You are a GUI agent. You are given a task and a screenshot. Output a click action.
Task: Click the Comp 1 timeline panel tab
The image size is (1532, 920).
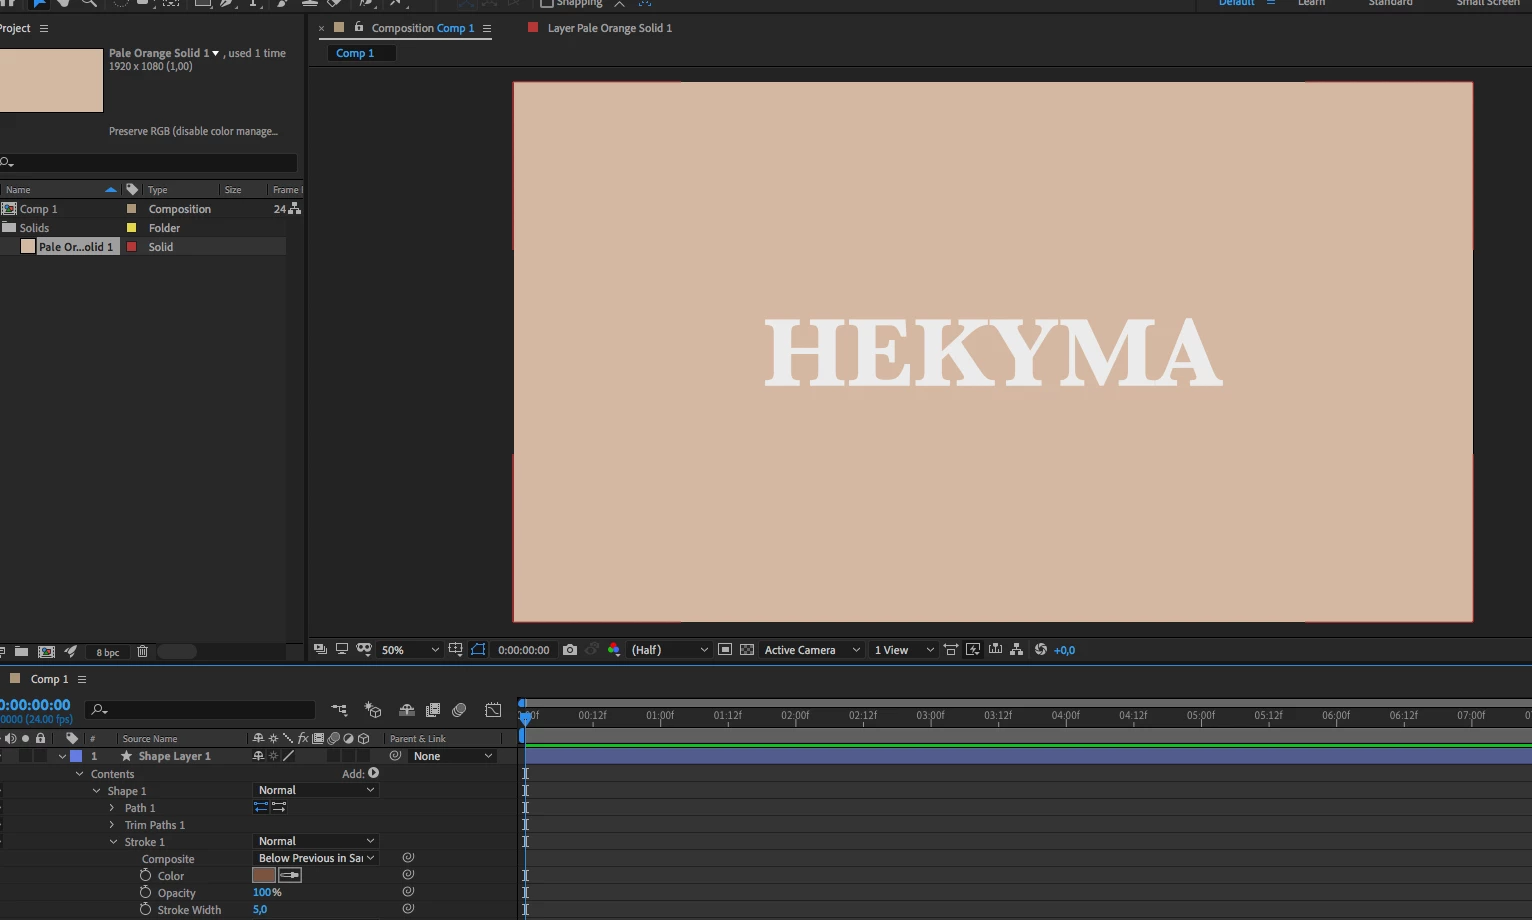click(49, 679)
